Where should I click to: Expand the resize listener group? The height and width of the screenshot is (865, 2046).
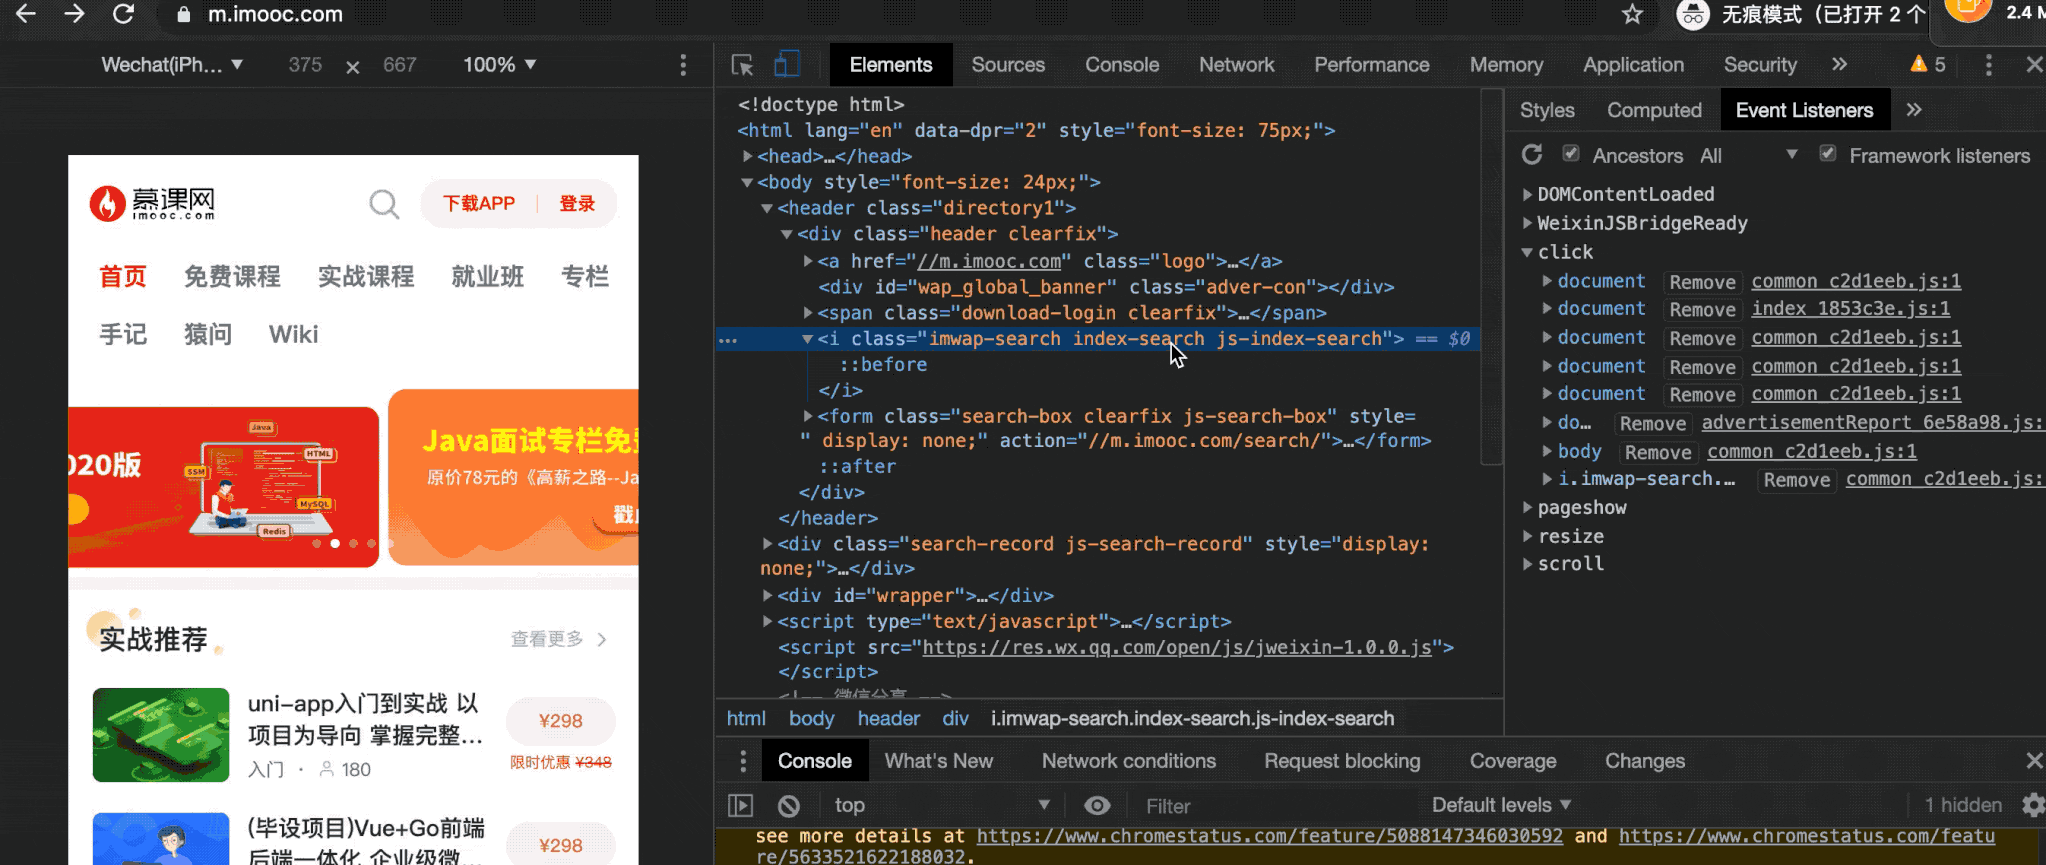[x=1527, y=536]
